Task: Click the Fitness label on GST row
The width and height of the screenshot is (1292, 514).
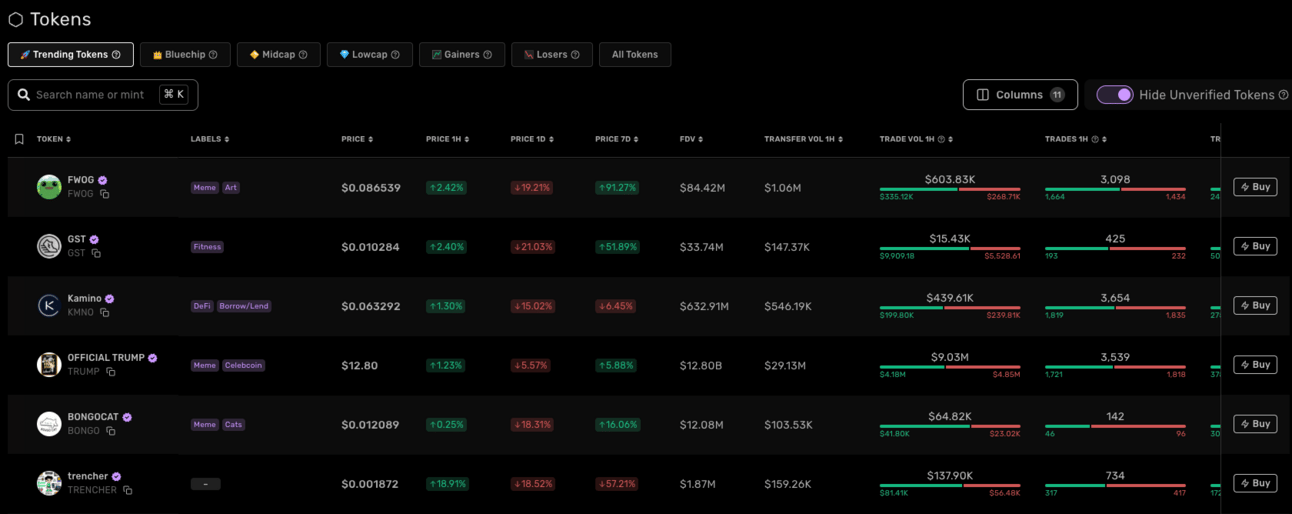Action: (x=207, y=247)
